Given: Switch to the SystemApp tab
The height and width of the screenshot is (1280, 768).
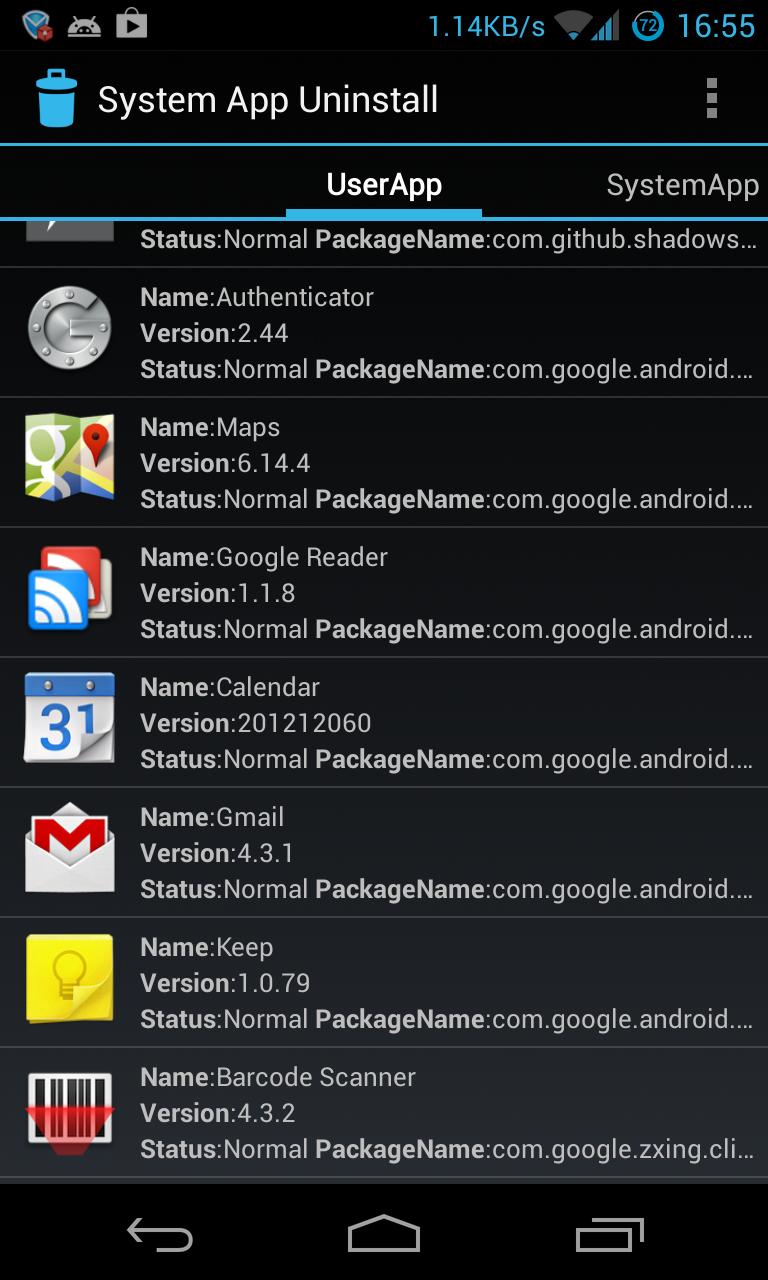Looking at the screenshot, I should (x=682, y=185).
